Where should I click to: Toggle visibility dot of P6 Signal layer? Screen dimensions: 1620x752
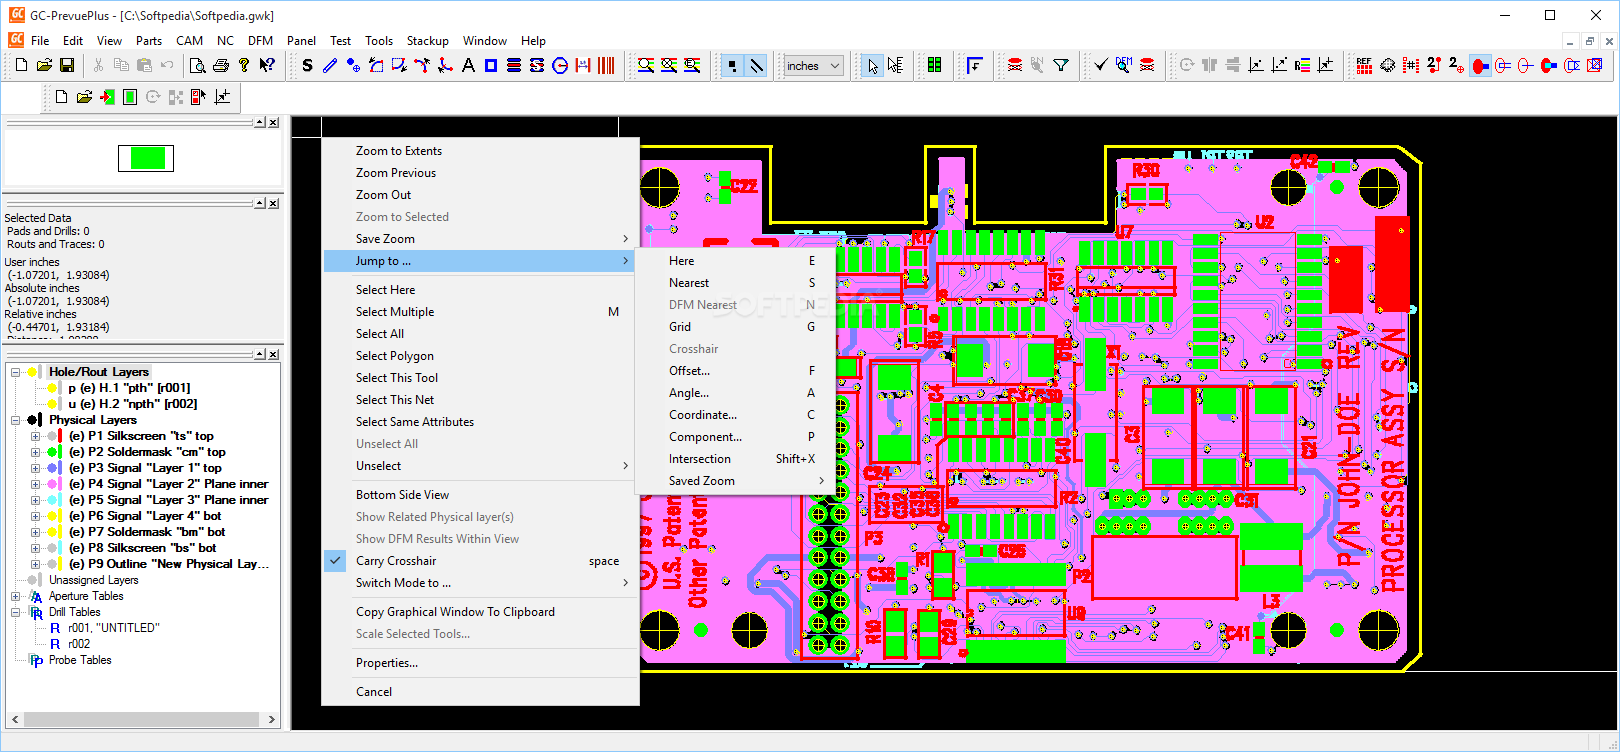click(52, 516)
